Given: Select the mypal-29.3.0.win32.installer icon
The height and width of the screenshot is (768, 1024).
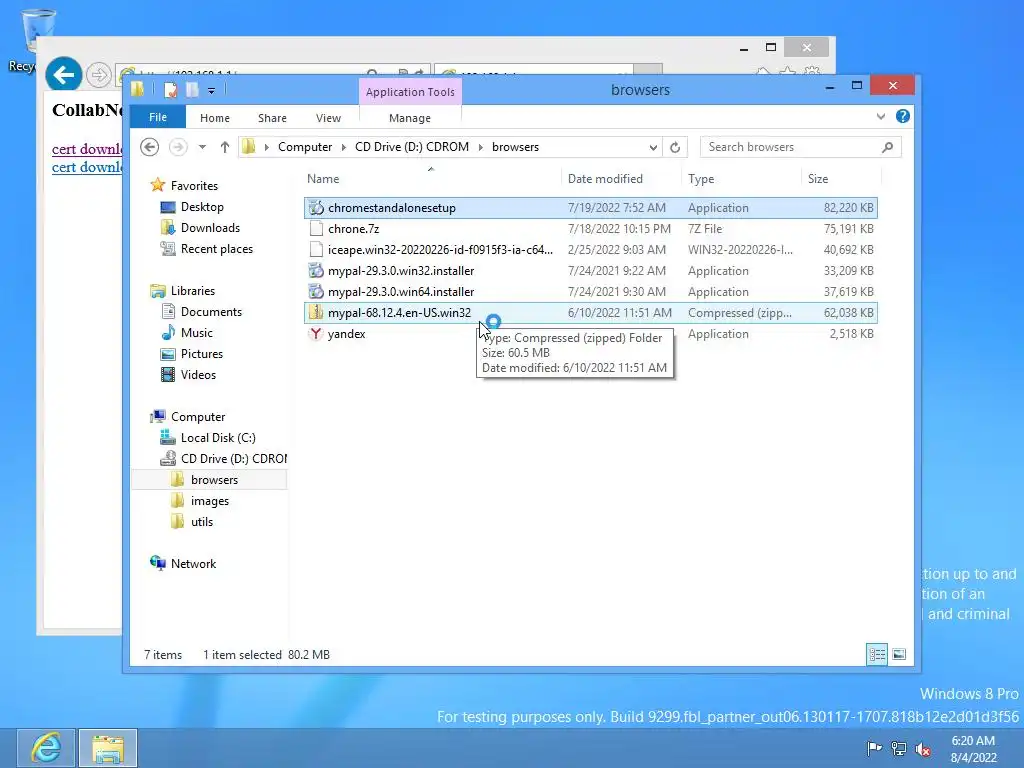Looking at the screenshot, I should pos(316,270).
